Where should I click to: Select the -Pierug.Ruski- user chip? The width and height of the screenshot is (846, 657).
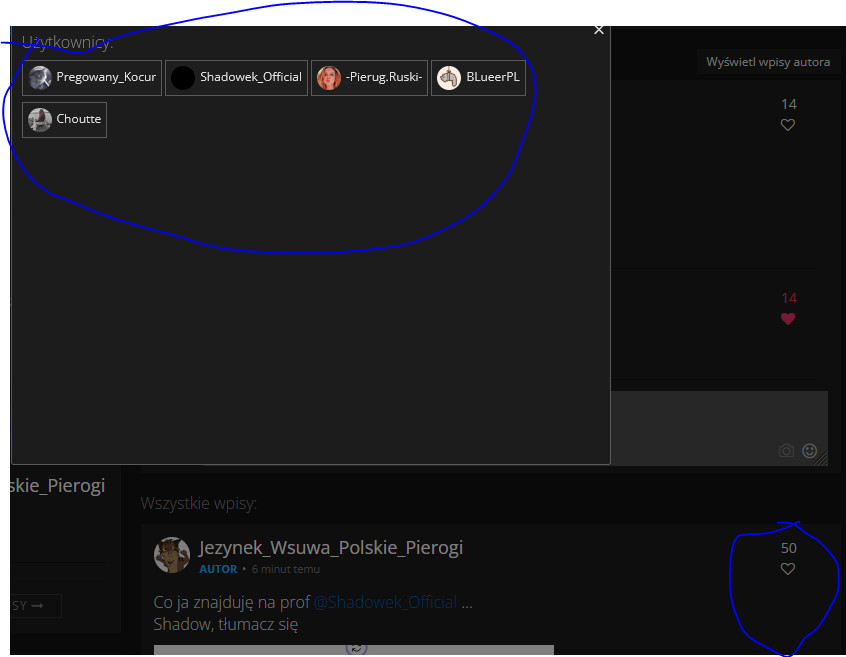click(369, 77)
